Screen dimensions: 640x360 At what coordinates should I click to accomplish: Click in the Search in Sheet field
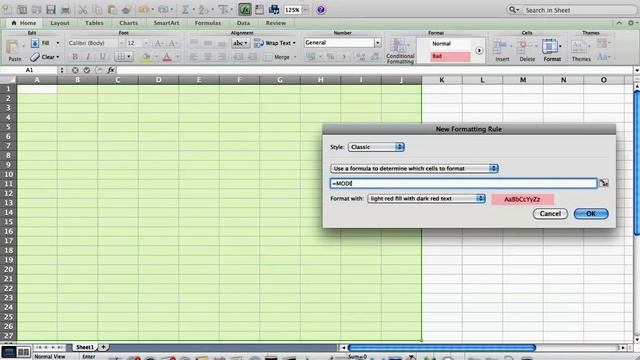(571, 10)
